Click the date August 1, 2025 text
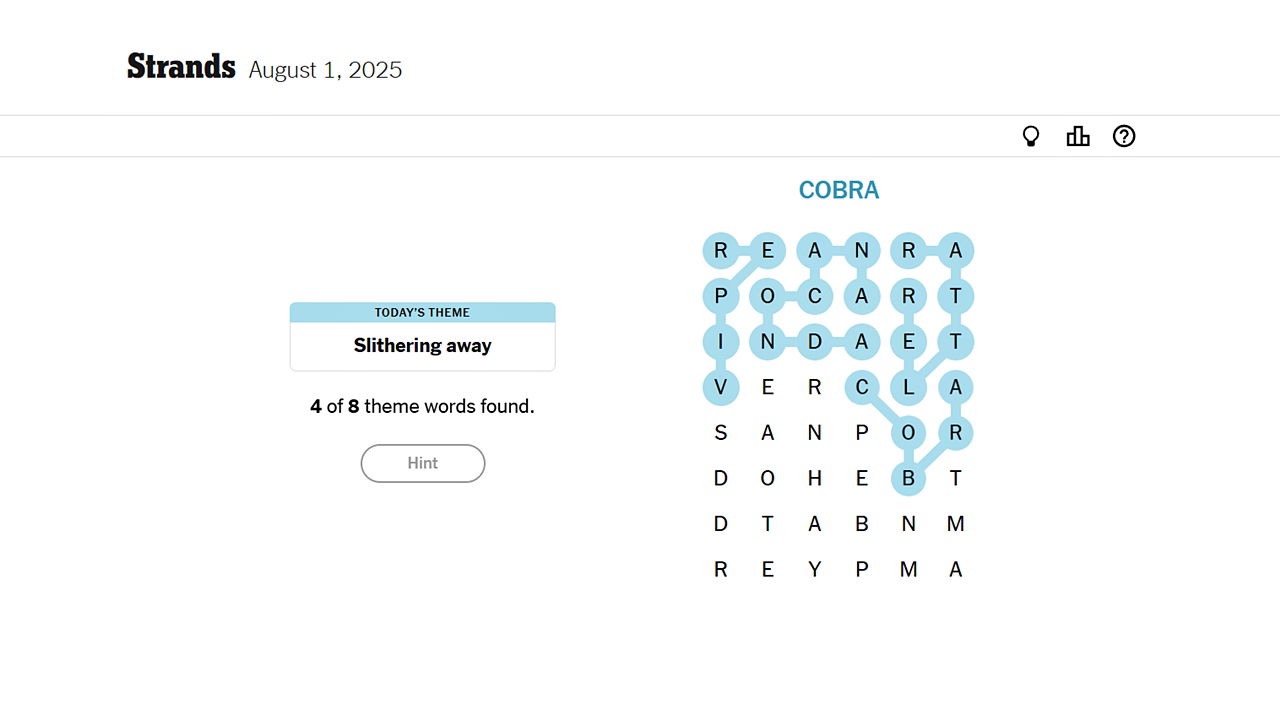Image resolution: width=1280 pixels, height=720 pixels. 325,70
